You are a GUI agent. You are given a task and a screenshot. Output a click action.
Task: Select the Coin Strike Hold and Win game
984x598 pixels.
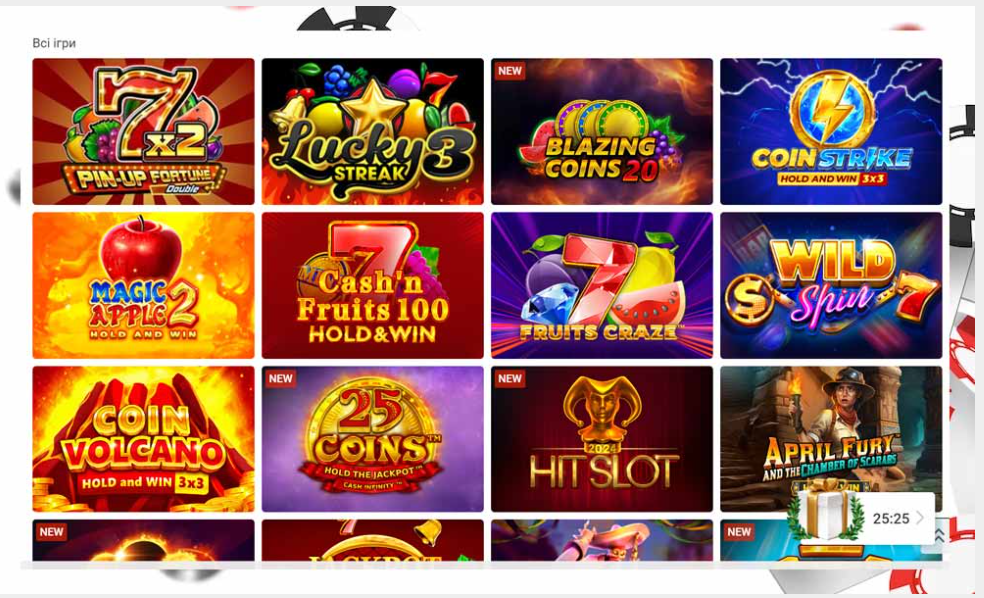pos(831,132)
